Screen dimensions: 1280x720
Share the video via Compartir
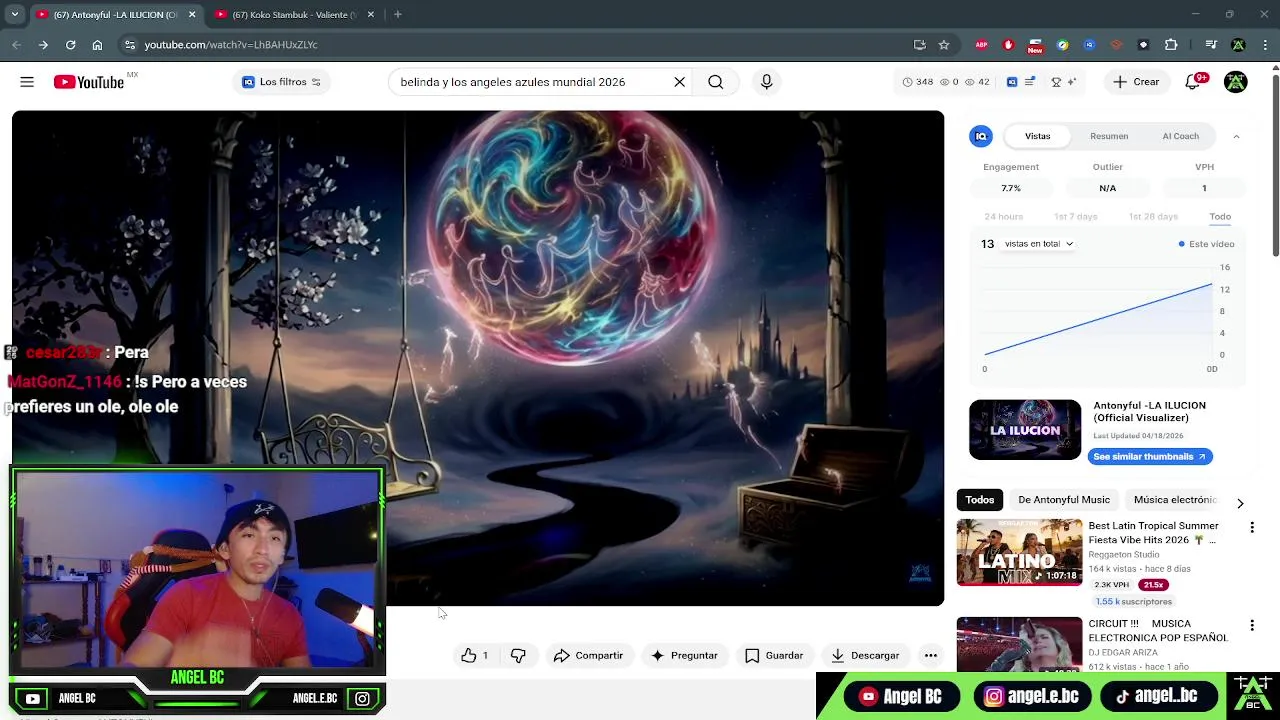point(588,656)
